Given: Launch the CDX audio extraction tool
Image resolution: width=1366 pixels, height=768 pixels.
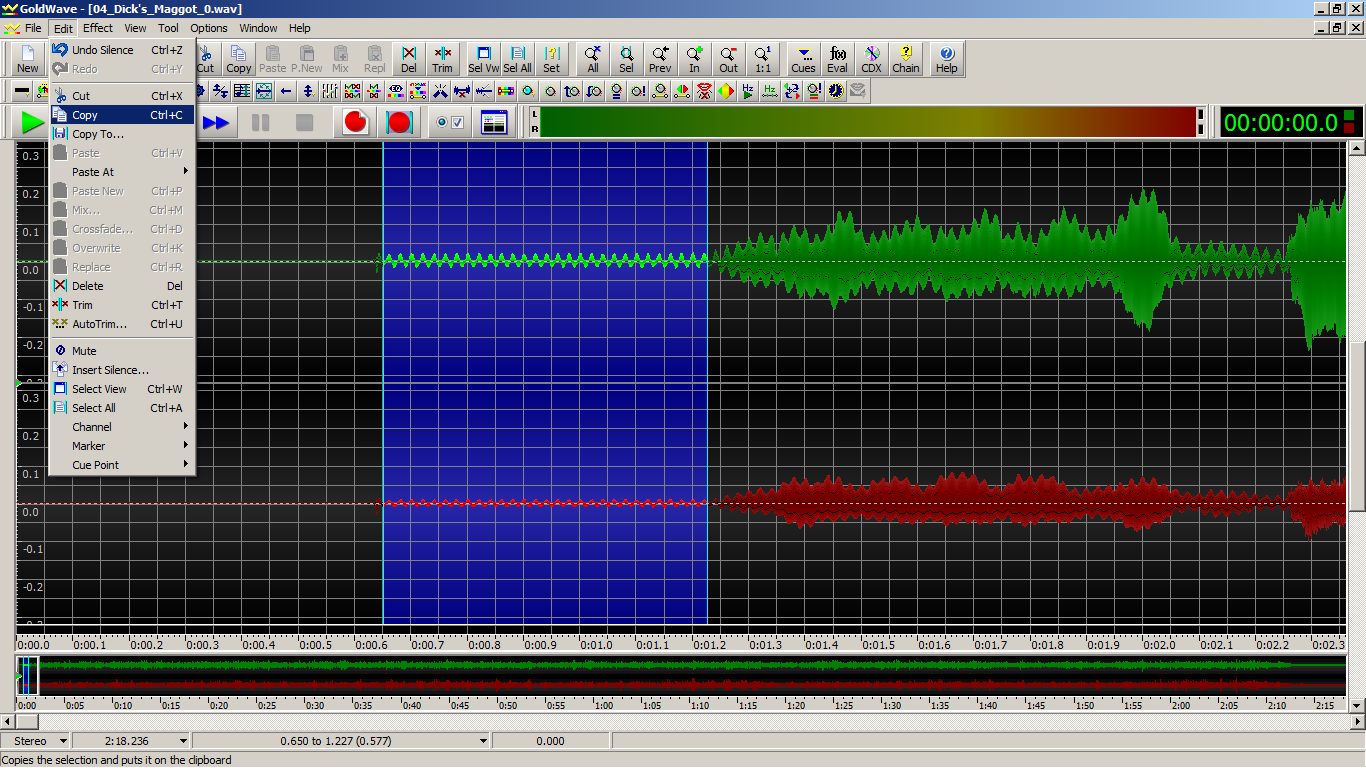Looking at the screenshot, I should 871,59.
